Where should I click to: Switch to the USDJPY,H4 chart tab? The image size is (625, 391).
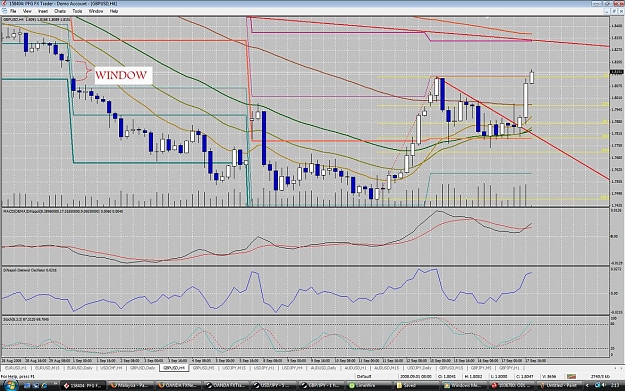pyautogui.click(x=293, y=368)
